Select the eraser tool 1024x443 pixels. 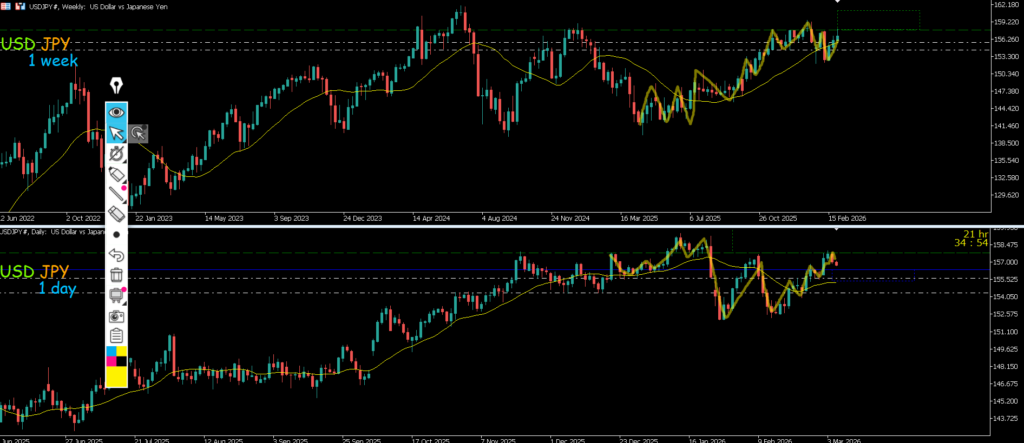(116, 214)
